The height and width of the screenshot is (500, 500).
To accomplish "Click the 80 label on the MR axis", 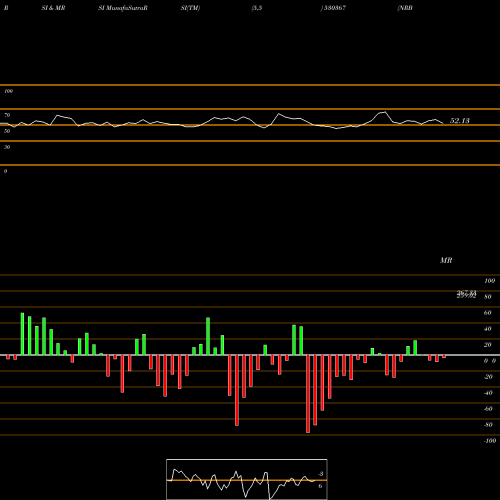I will 487,297.
